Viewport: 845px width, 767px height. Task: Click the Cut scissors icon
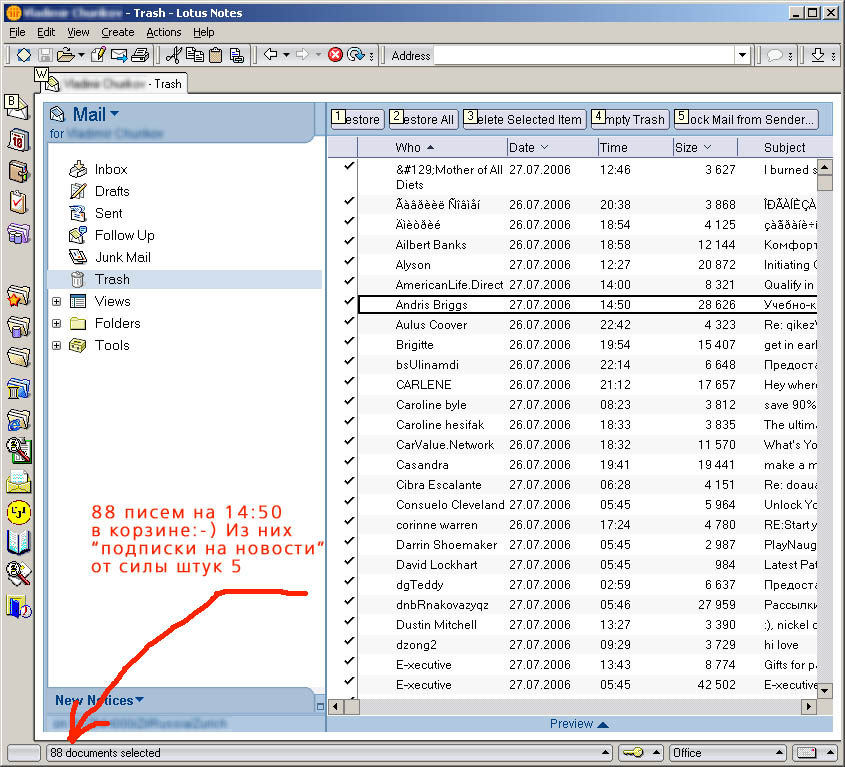(174, 55)
